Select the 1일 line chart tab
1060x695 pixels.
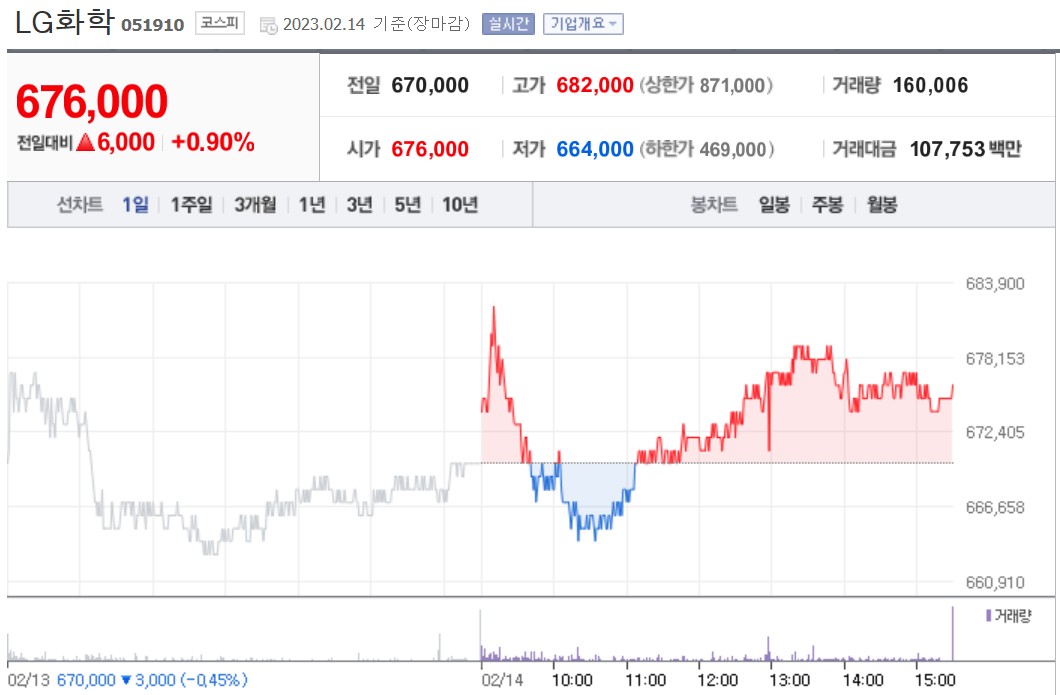(135, 204)
